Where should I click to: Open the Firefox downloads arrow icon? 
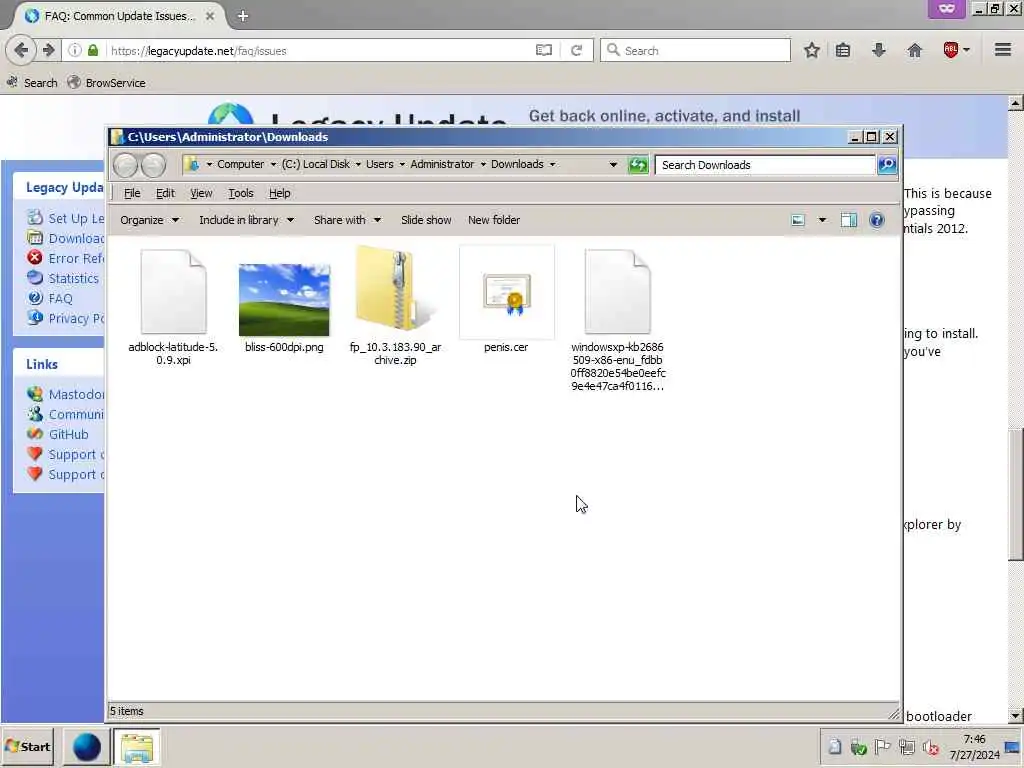[x=879, y=50]
